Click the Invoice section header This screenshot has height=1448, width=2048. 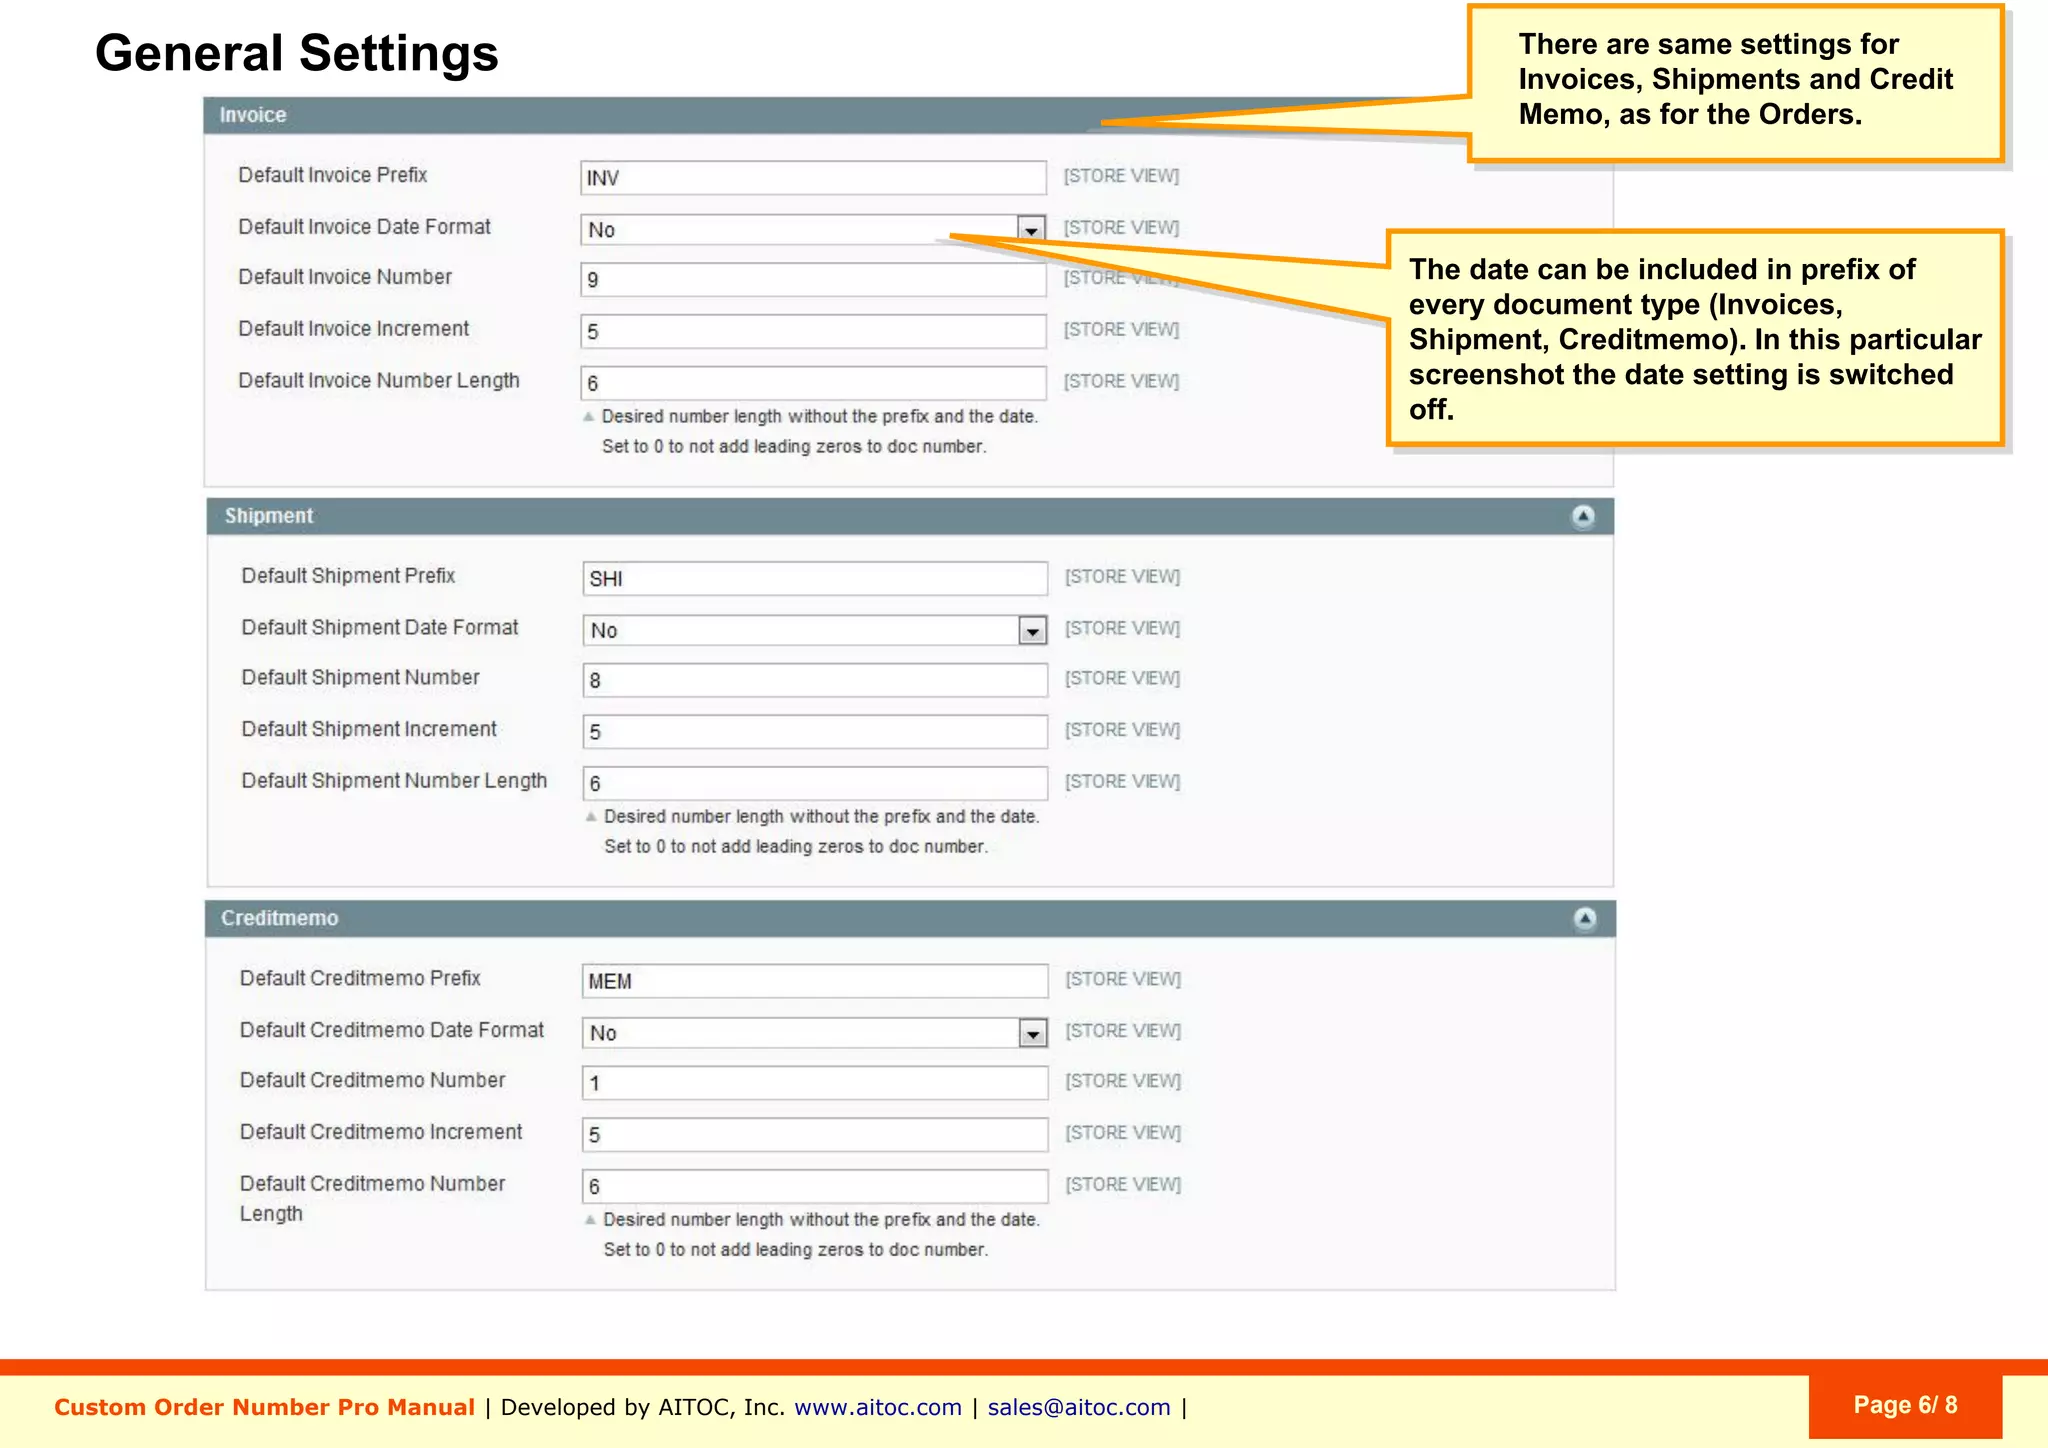point(908,115)
